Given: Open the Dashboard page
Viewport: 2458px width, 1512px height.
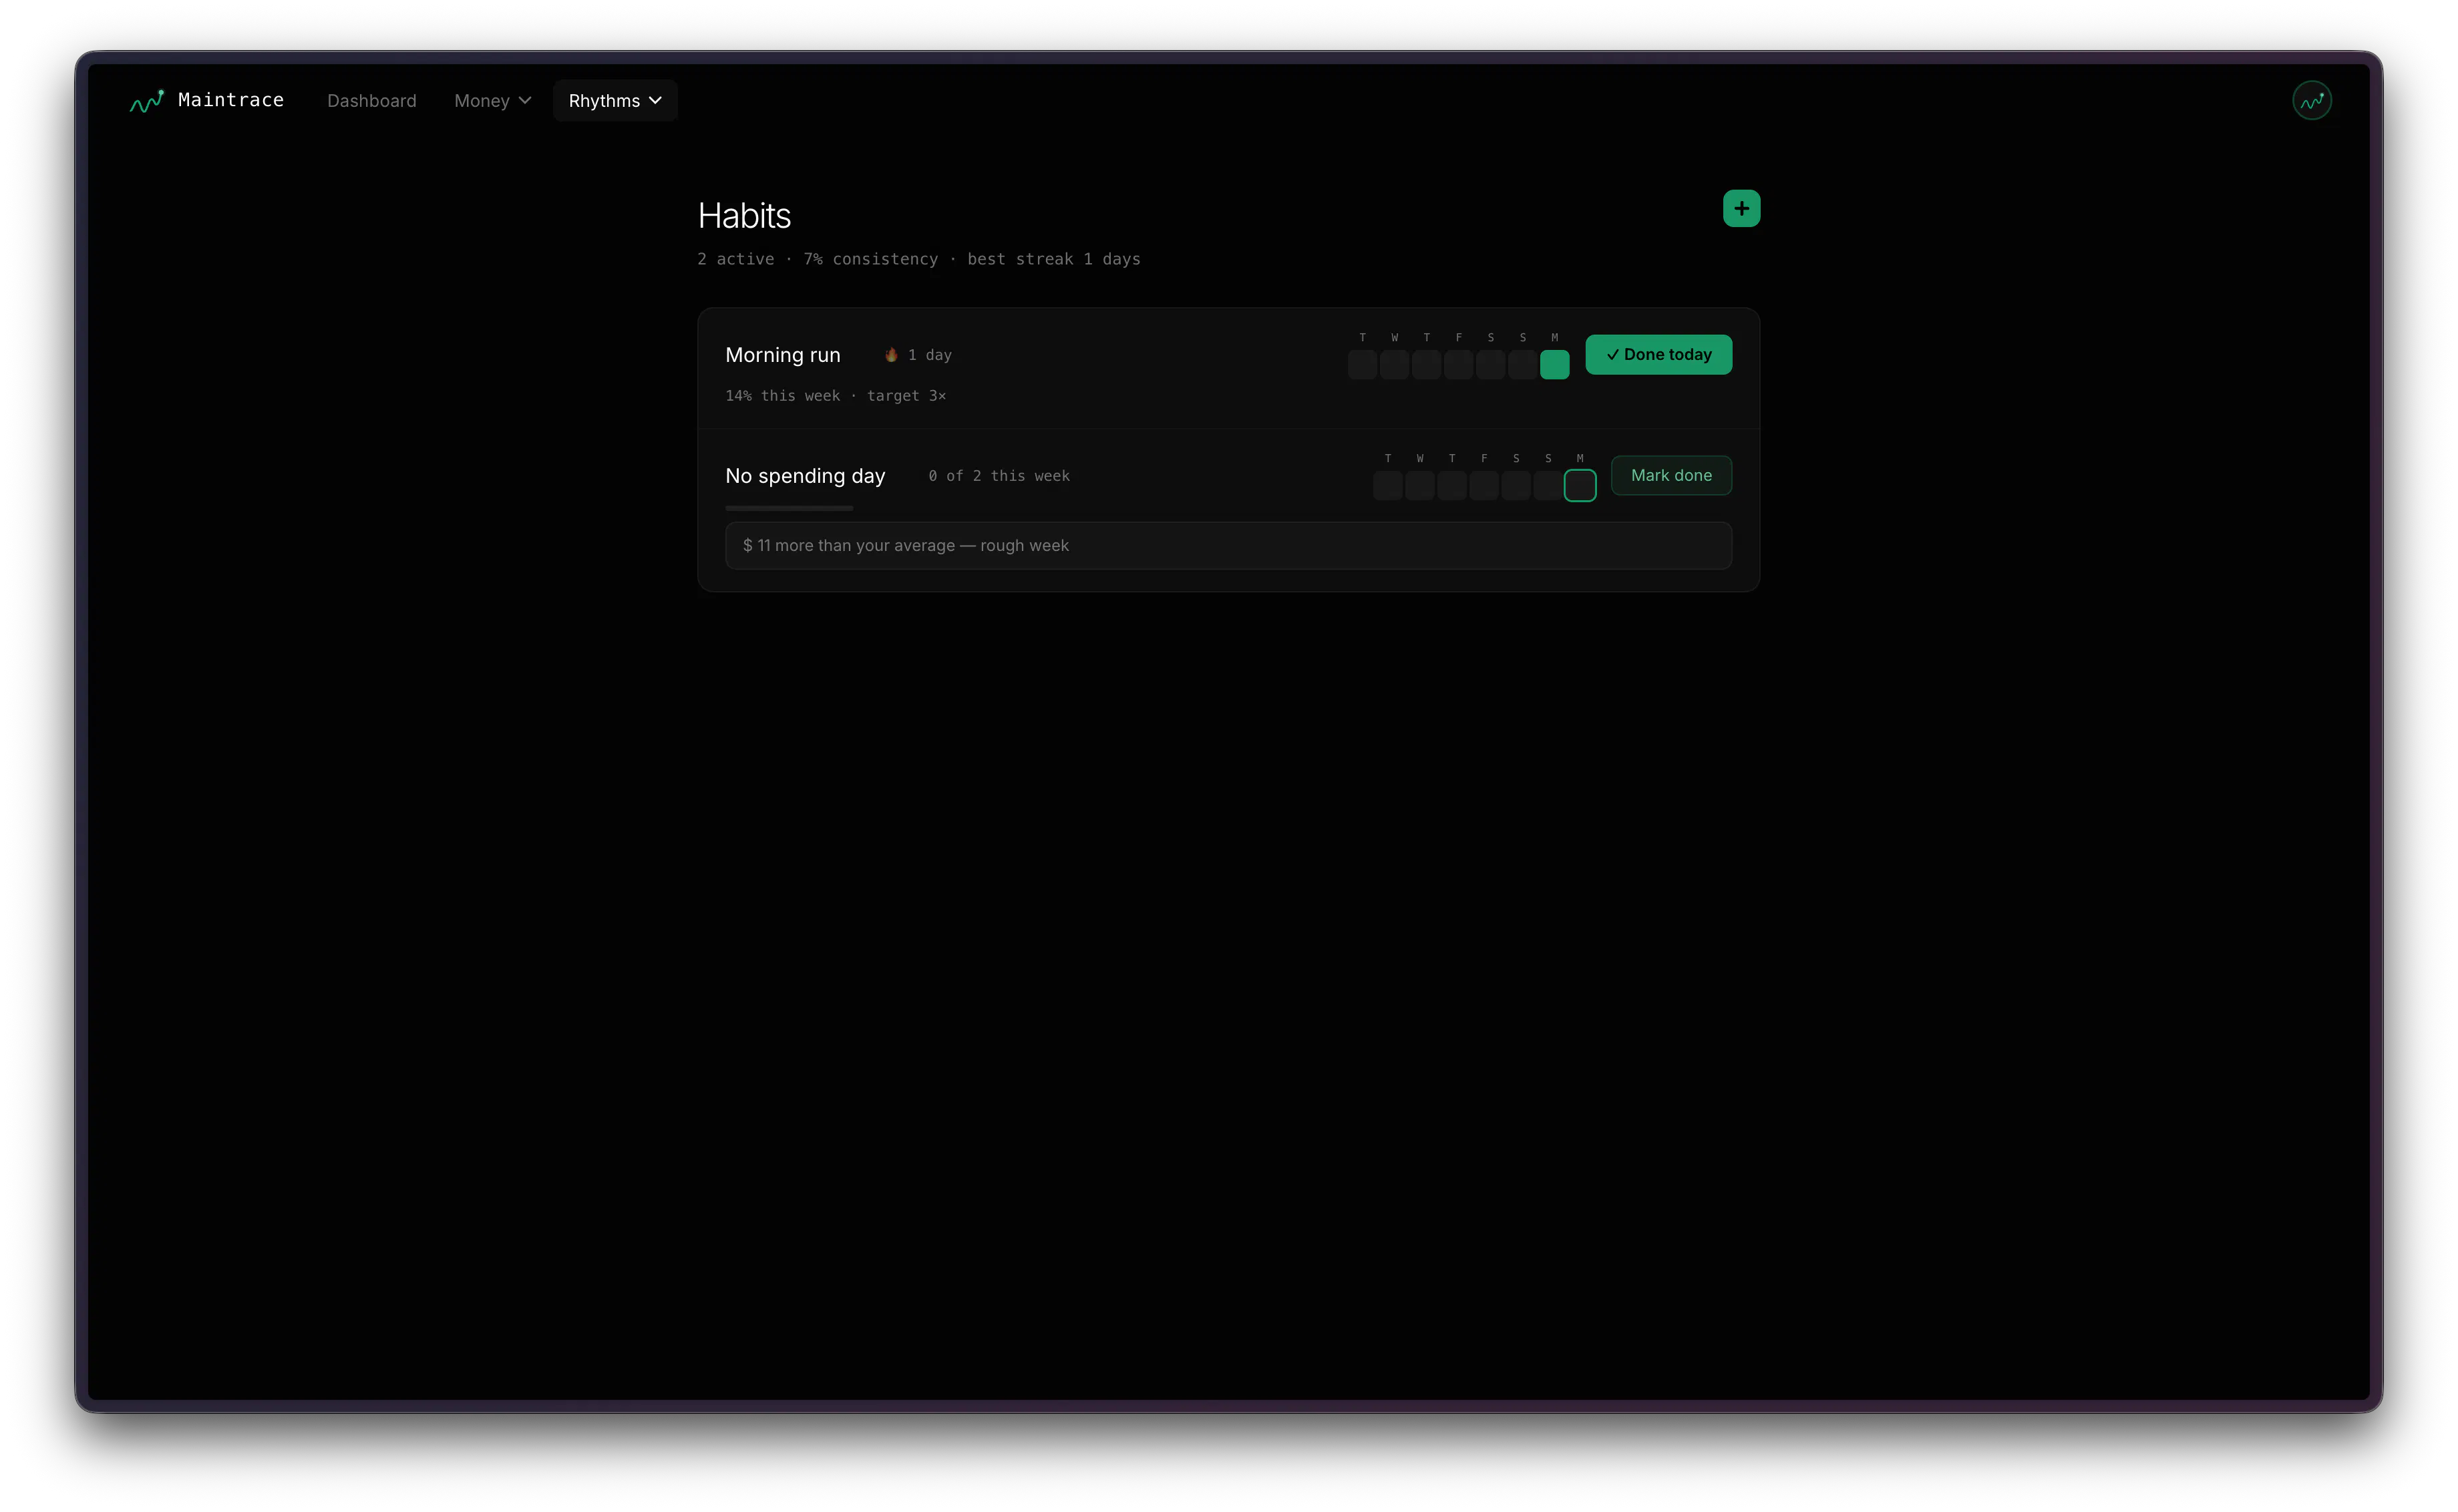Looking at the screenshot, I should (371, 101).
